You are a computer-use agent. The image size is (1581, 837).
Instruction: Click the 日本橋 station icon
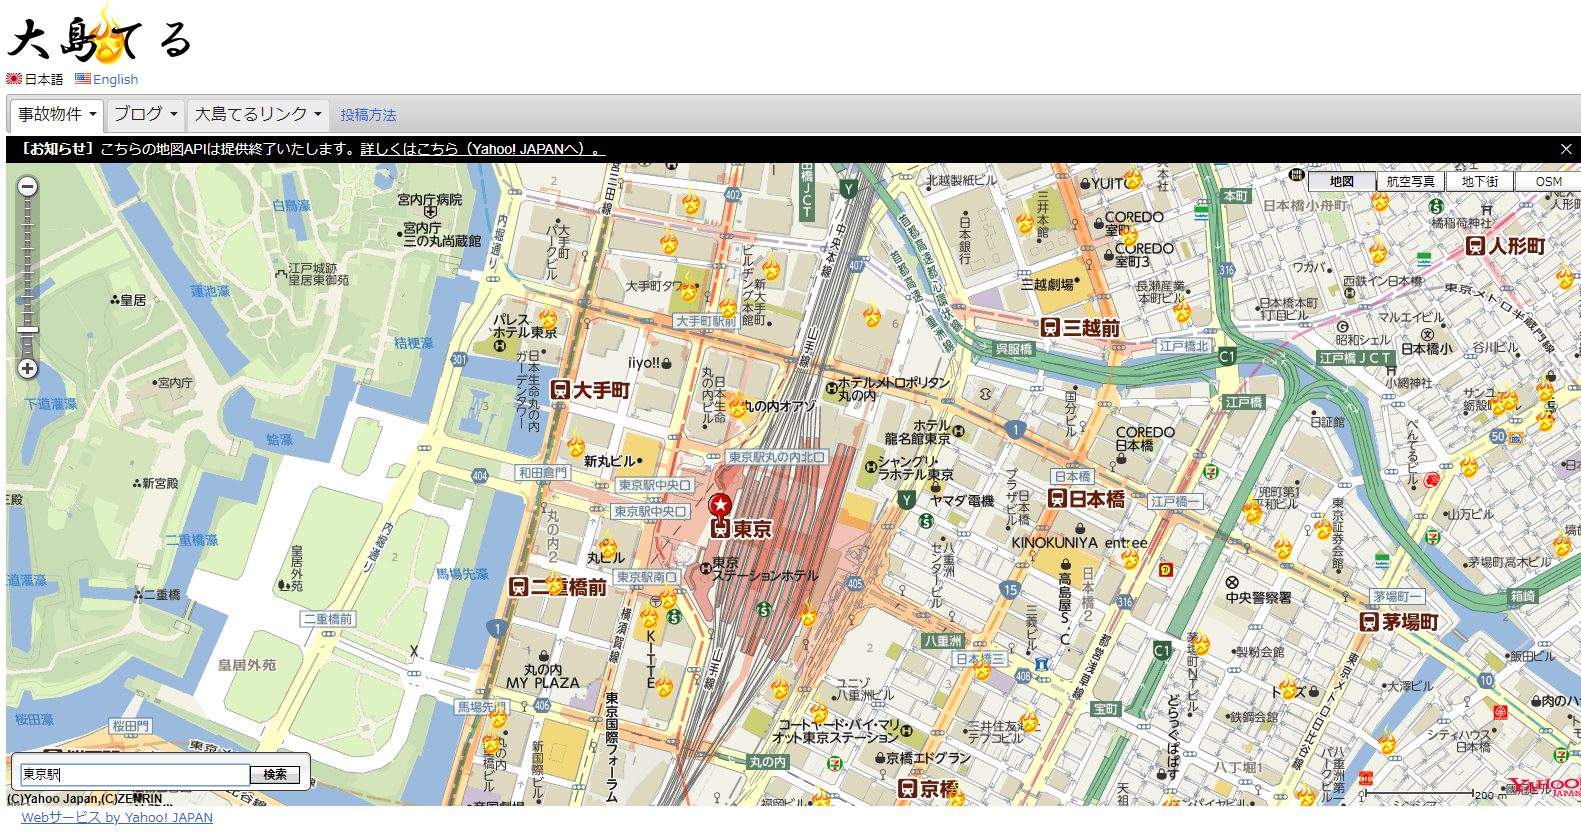(x=1058, y=498)
